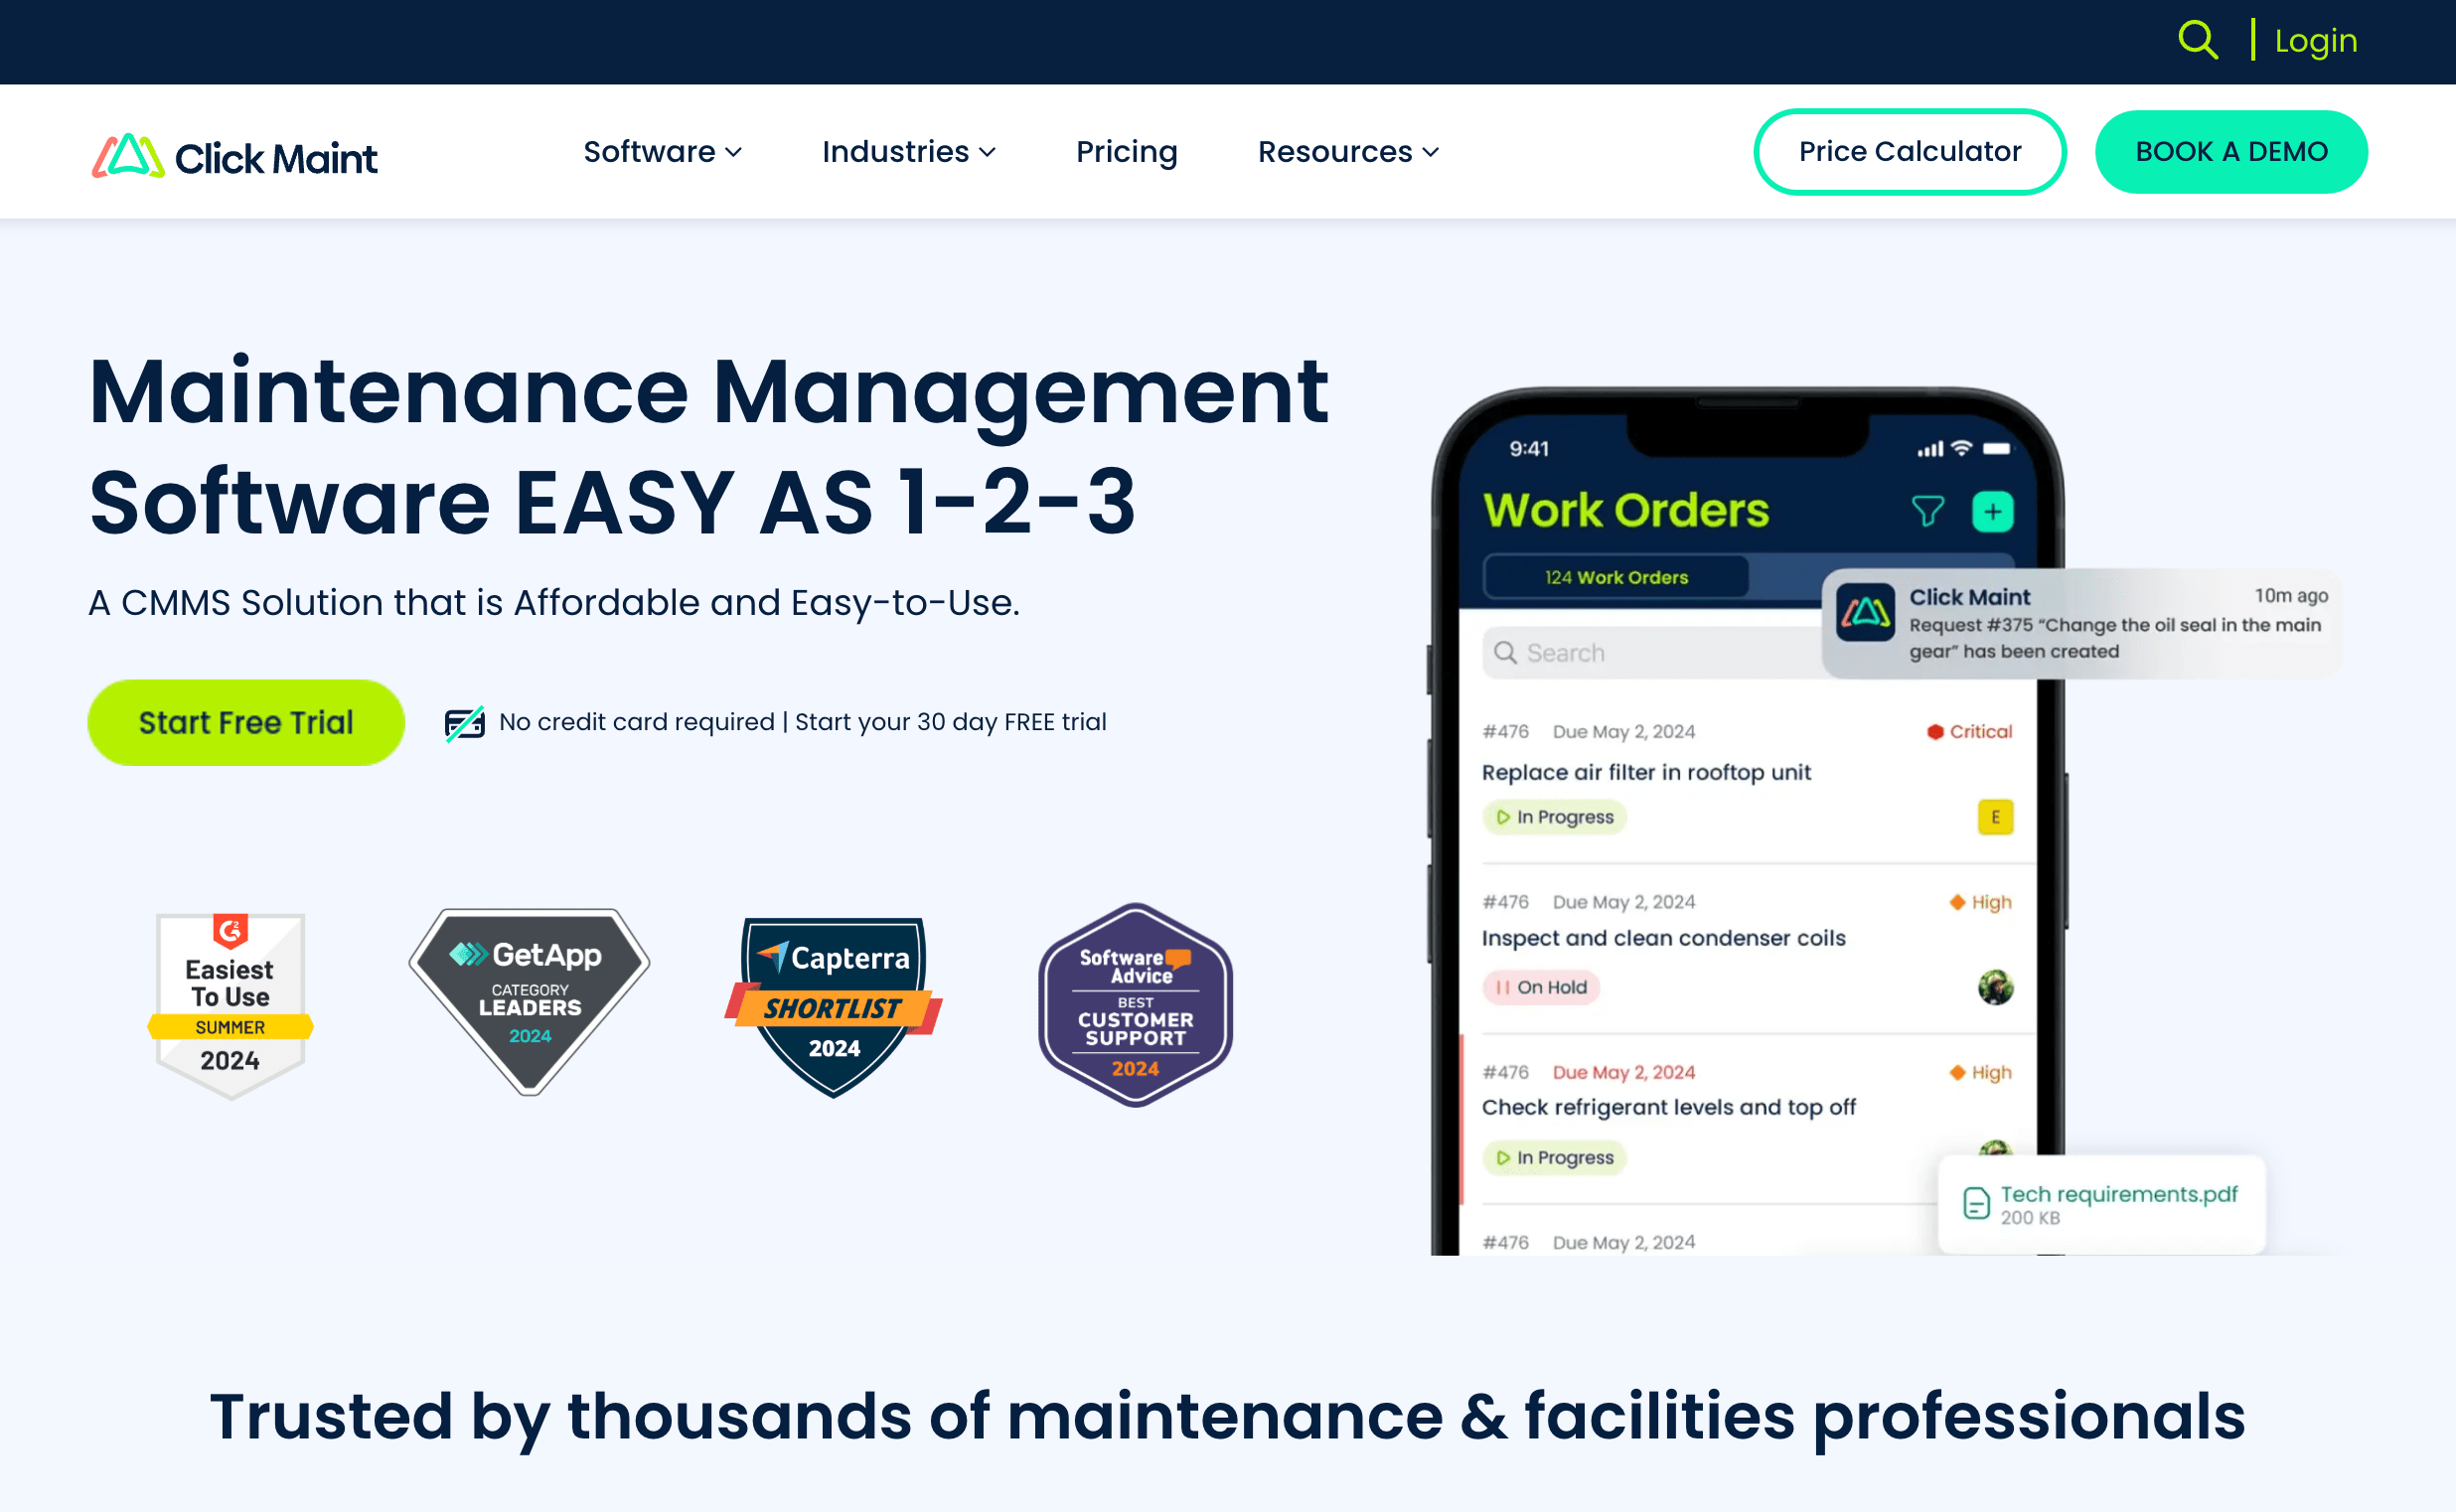Expand the Industries menu

(908, 151)
